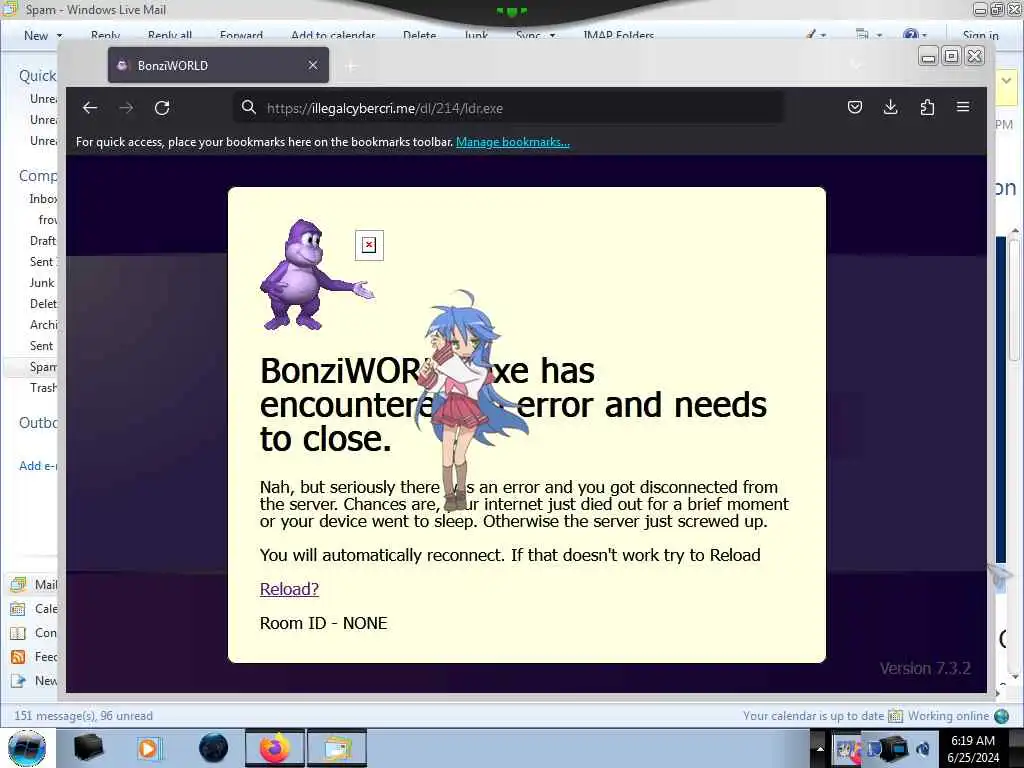Open Contacts via the address book icon
Image resolution: width=1024 pixels, height=768 pixels.
coord(18,633)
